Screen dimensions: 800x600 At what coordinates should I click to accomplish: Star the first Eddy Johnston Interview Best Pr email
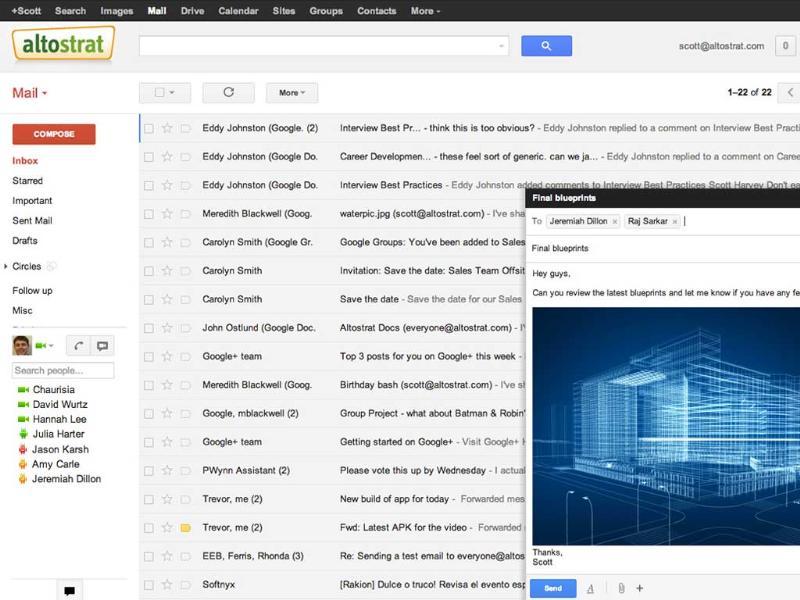[x=167, y=128]
